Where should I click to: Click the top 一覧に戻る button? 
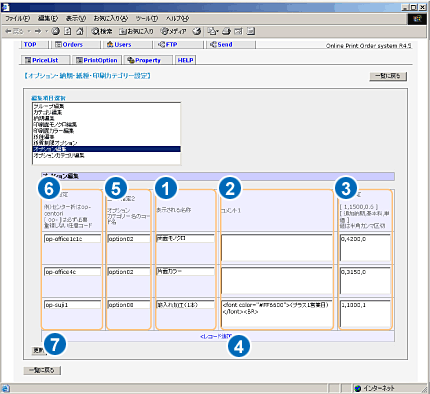pyautogui.click(x=388, y=76)
